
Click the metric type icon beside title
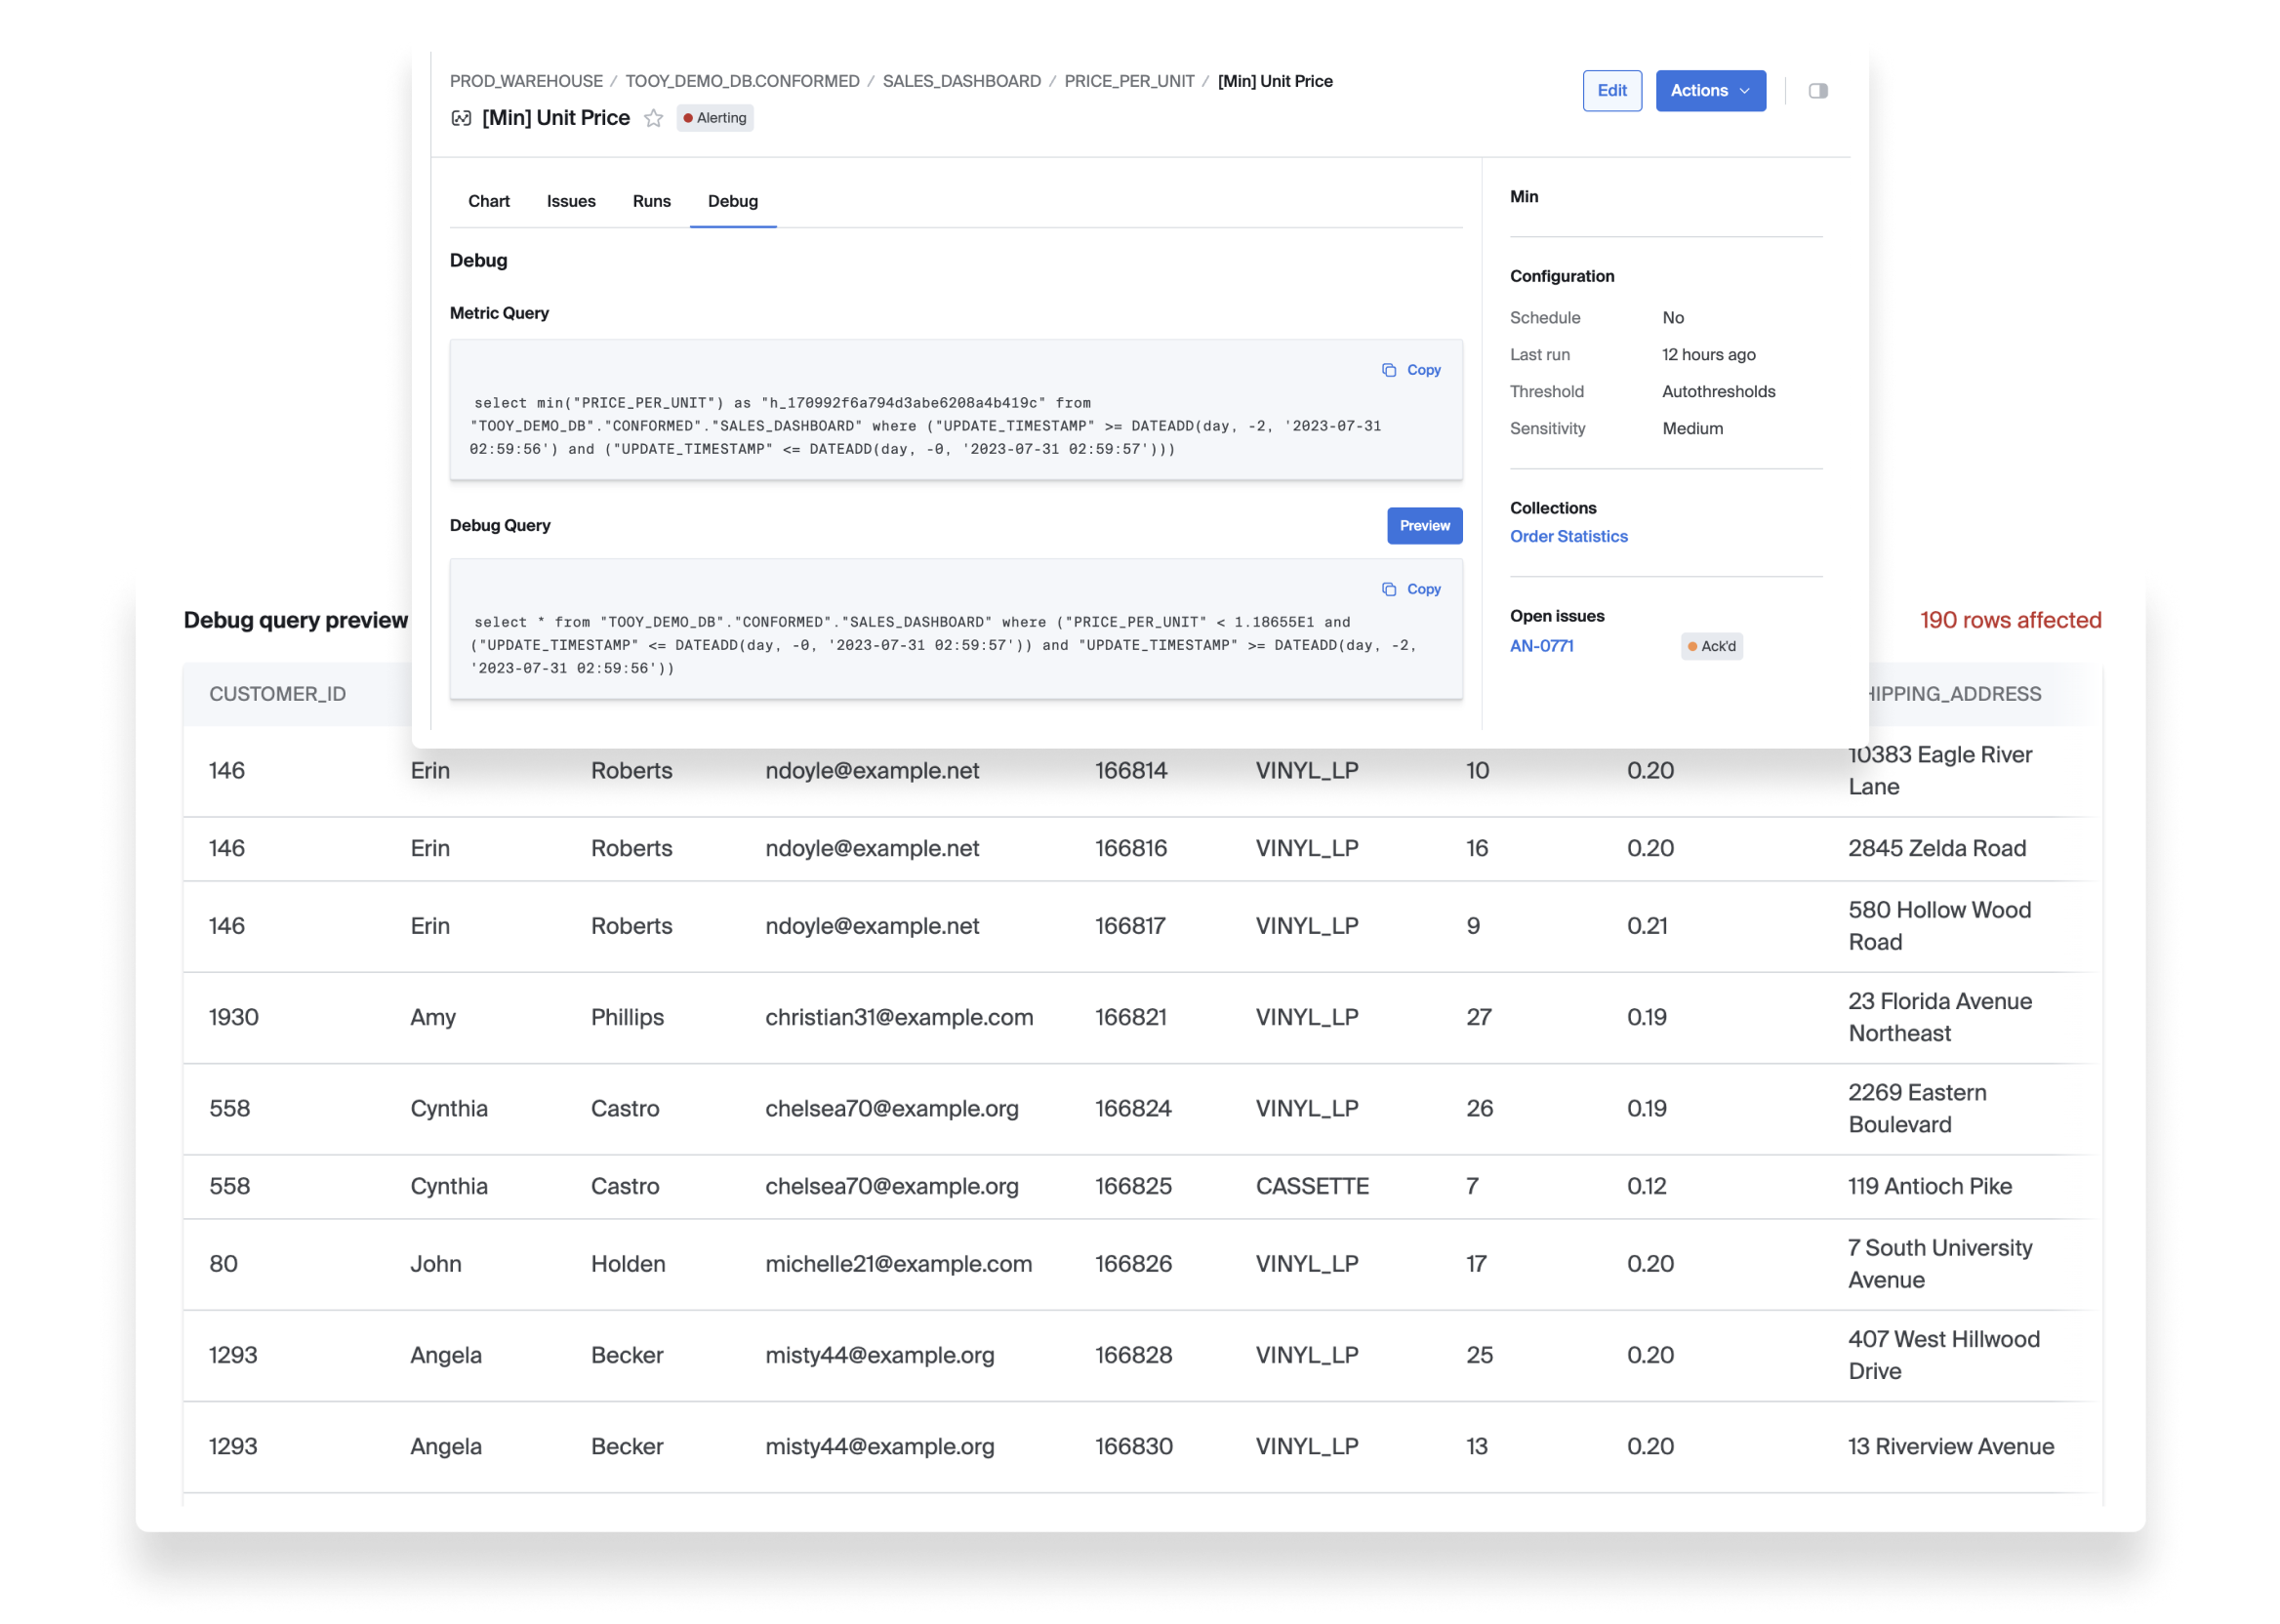click(461, 118)
